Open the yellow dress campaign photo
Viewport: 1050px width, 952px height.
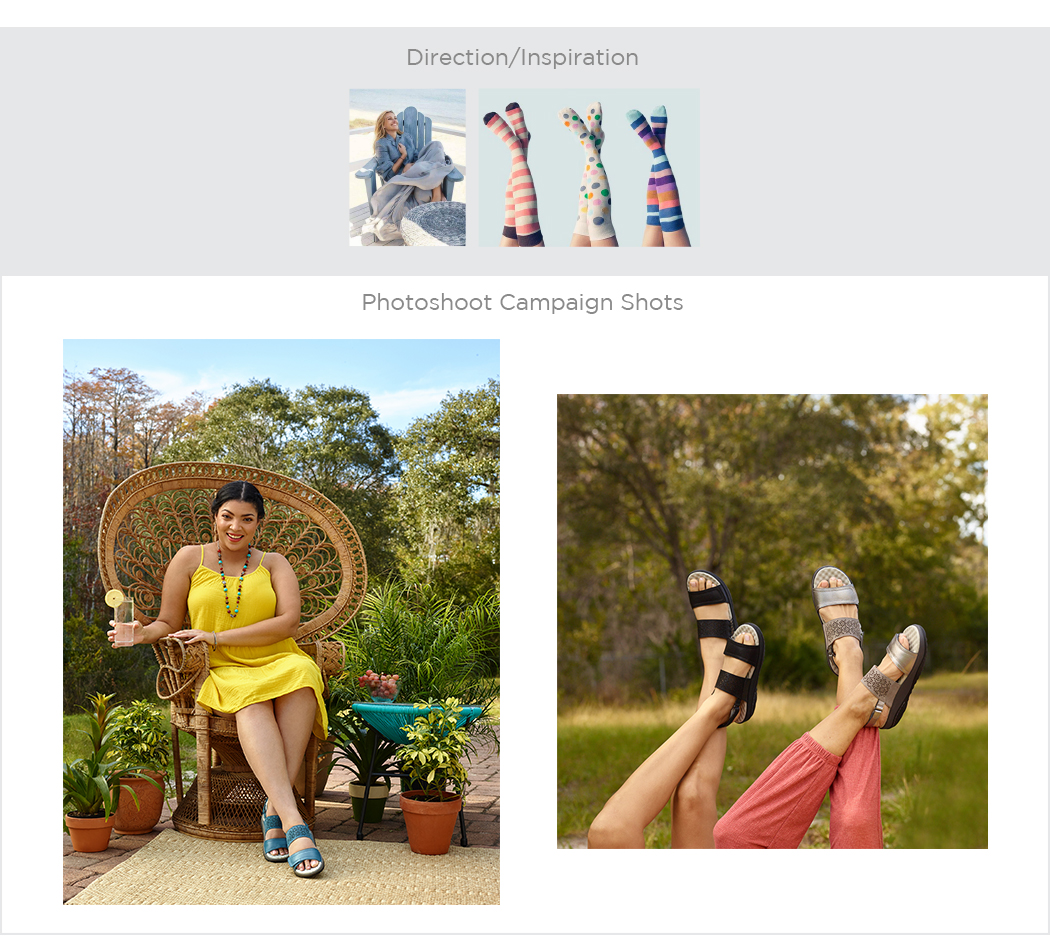point(281,622)
